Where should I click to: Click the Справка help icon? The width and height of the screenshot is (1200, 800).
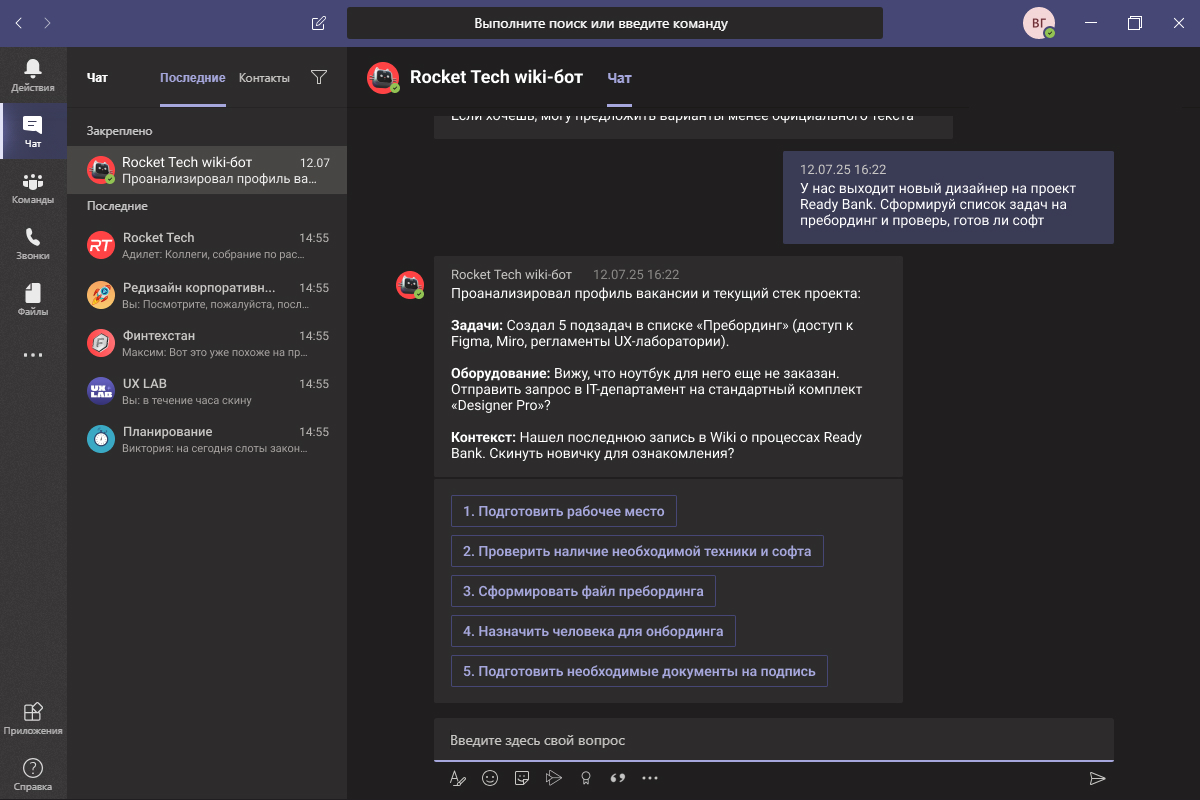click(x=33, y=774)
